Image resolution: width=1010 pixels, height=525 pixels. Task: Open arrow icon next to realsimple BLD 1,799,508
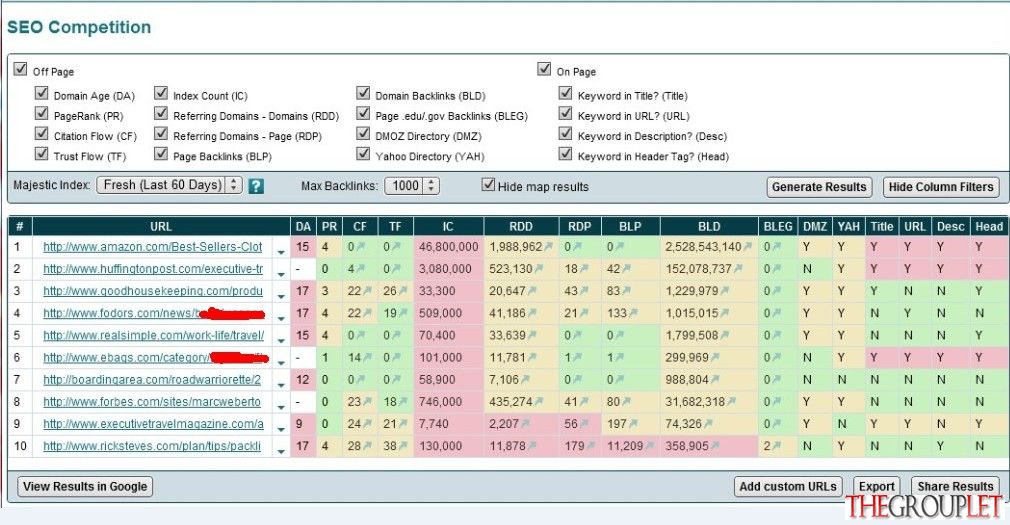click(724, 335)
